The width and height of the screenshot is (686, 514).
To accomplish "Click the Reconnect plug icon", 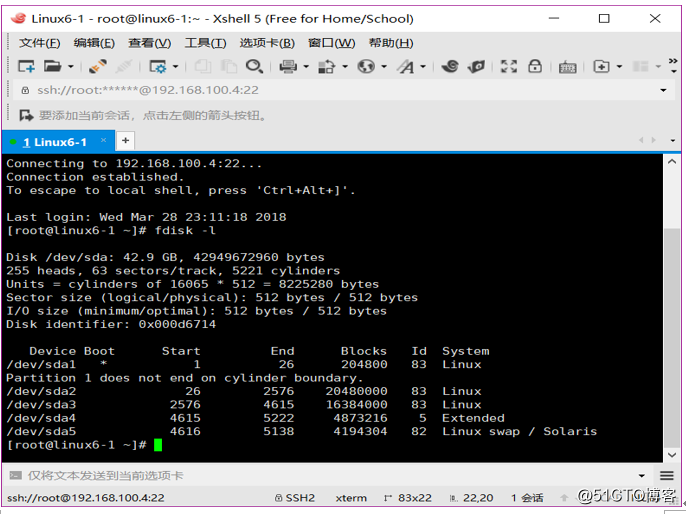I will (x=98, y=66).
